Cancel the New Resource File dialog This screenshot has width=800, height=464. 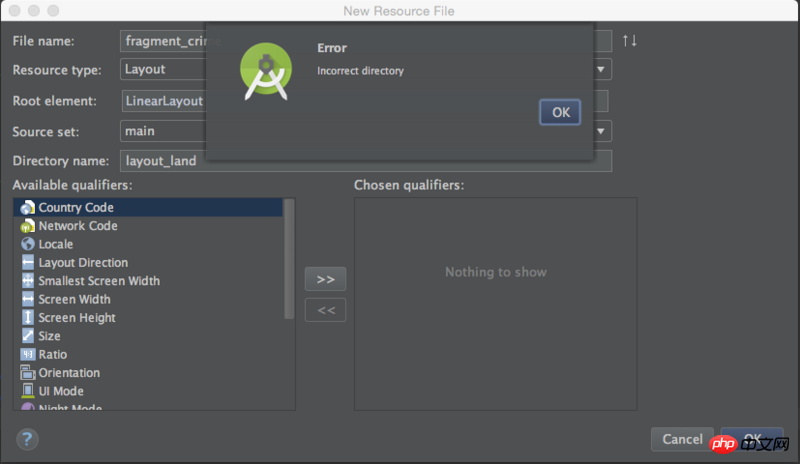[682, 439]
